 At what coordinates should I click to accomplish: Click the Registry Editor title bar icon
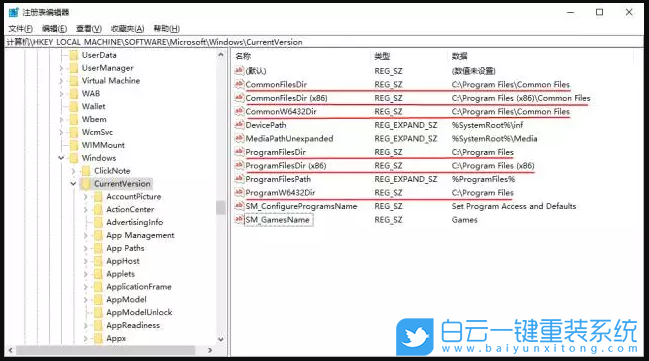(x=13, y=12)
